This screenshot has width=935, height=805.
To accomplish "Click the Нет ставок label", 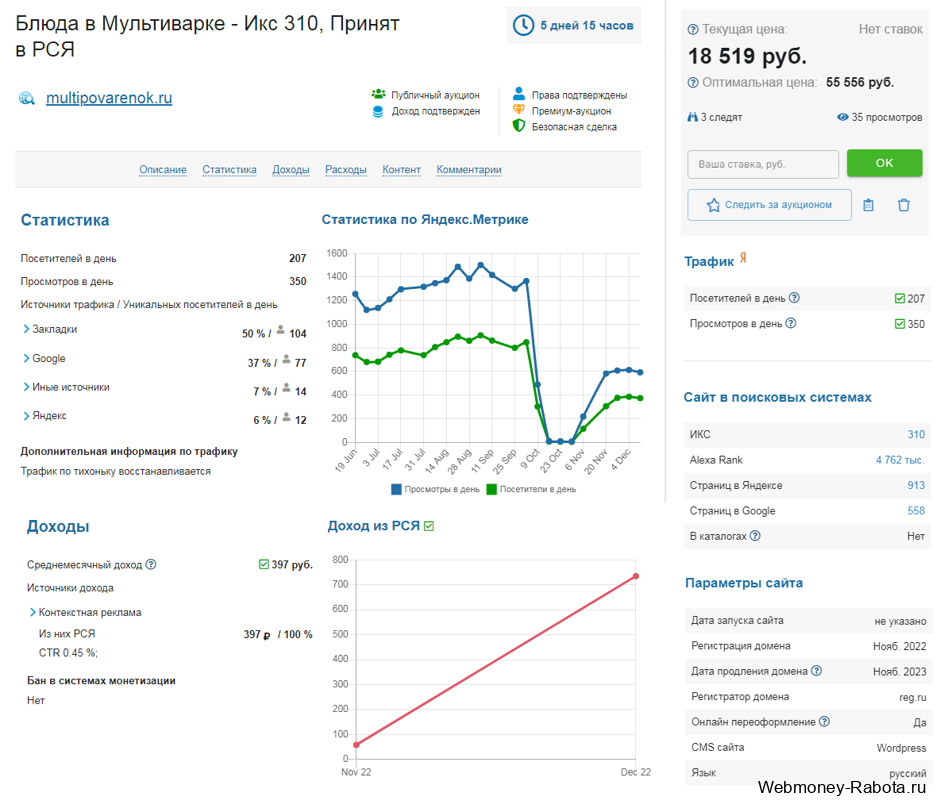I will (x=890, y=29).
